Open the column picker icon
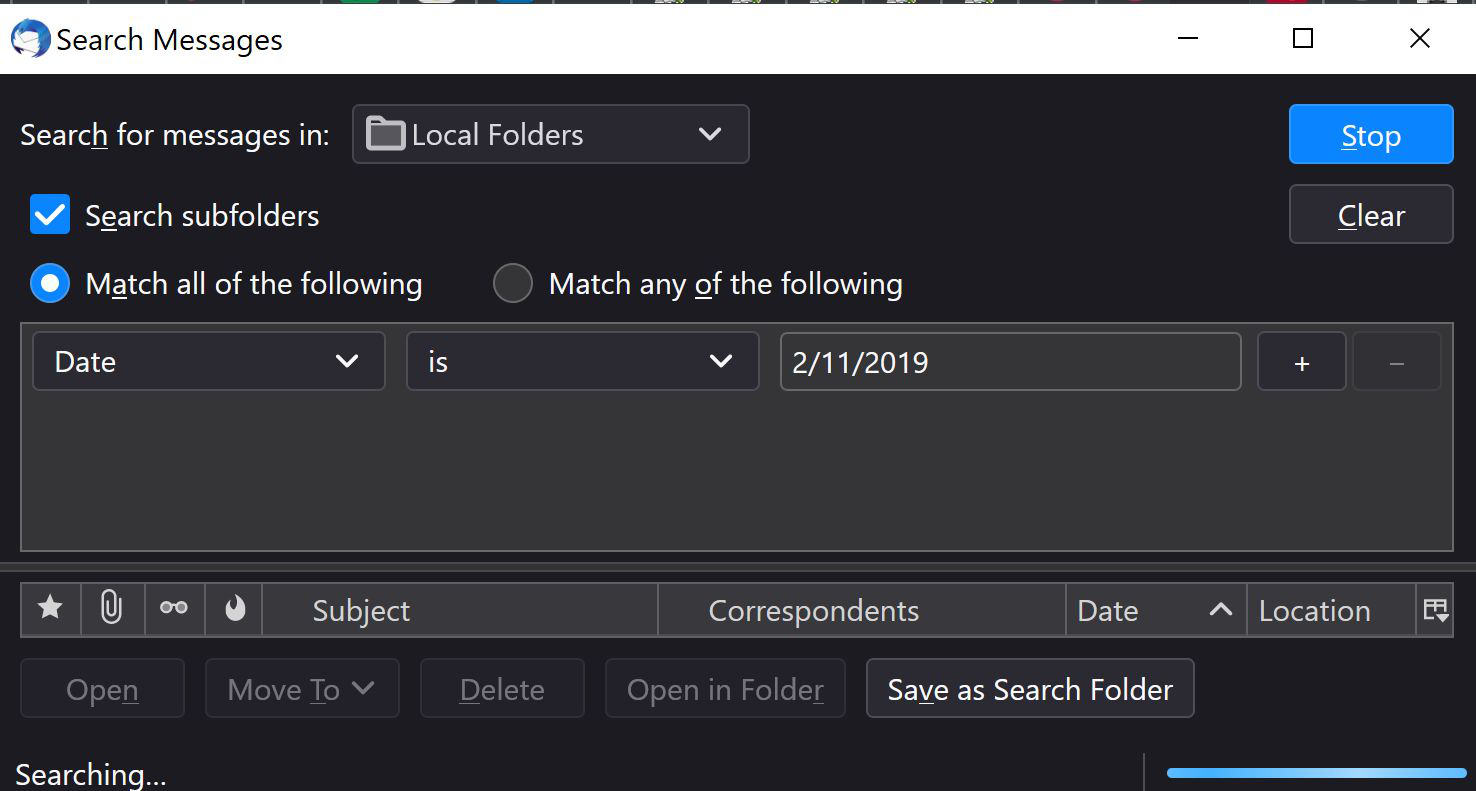Image resolution: width=1476 pixels, height=791 pixels. coord(1435,610)
